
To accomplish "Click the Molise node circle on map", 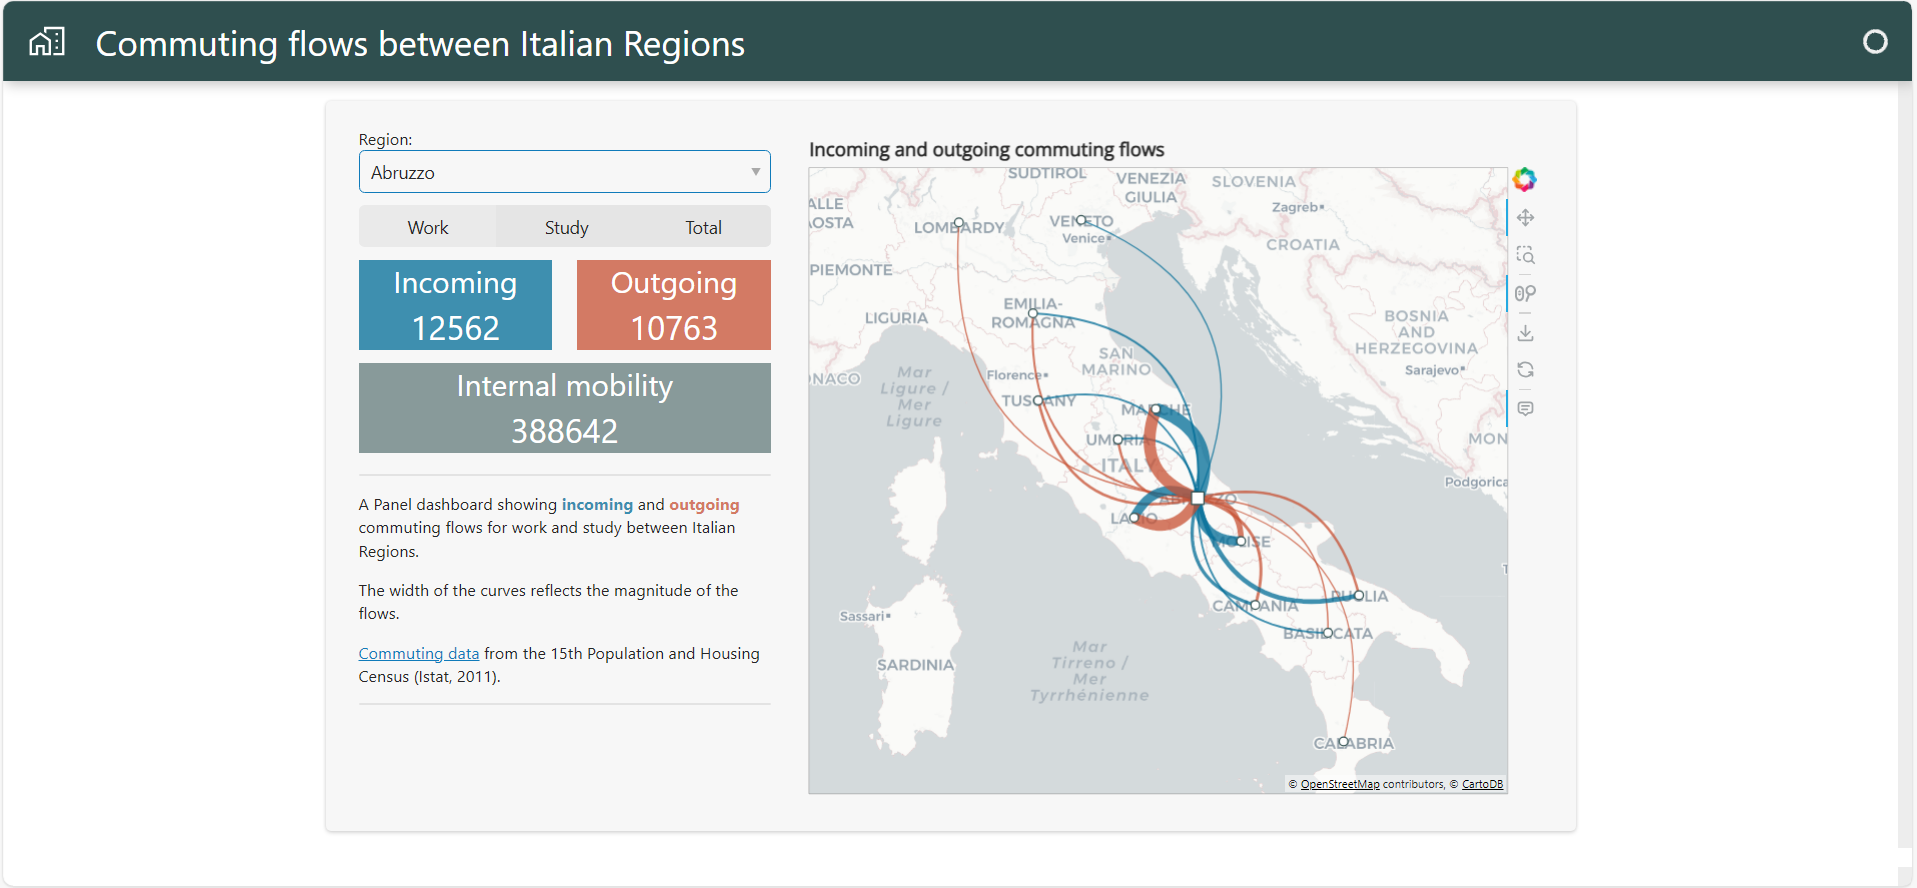I will pos(1241,541).
